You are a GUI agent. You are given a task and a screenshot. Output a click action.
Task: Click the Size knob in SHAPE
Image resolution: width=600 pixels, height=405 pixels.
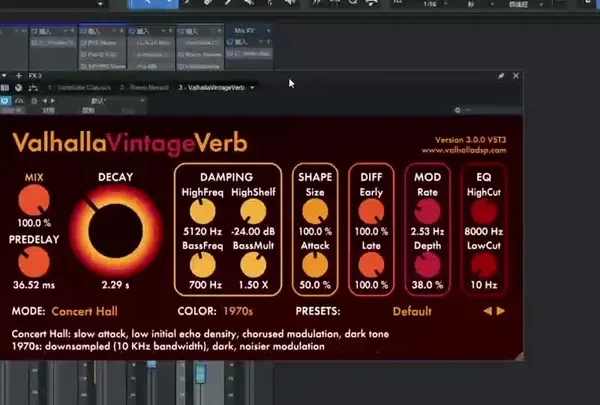[315, 211]
